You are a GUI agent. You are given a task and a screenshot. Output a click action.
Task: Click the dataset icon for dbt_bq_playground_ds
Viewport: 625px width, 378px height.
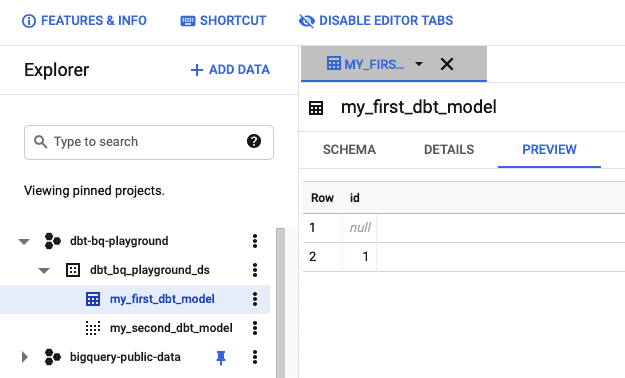(x=73, y=270)
